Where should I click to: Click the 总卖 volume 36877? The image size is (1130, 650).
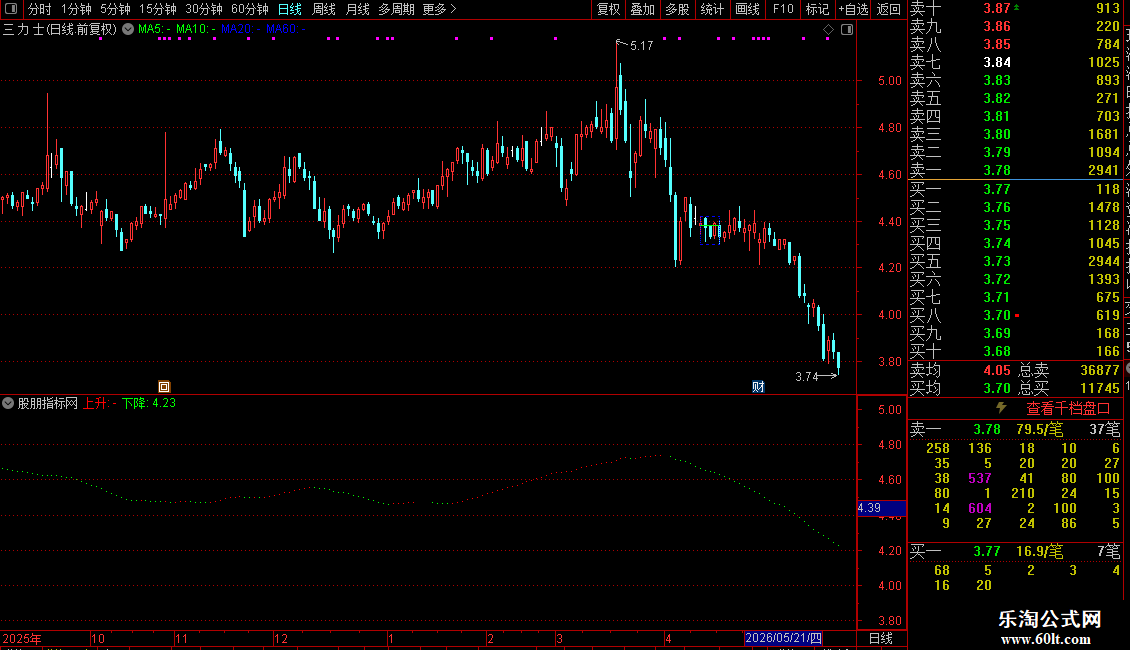click(1100, 370)
